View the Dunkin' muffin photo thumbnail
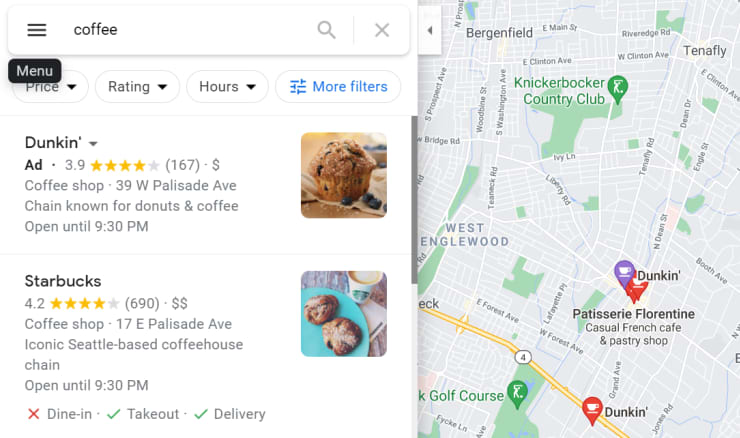 click(x=344, y=175)
